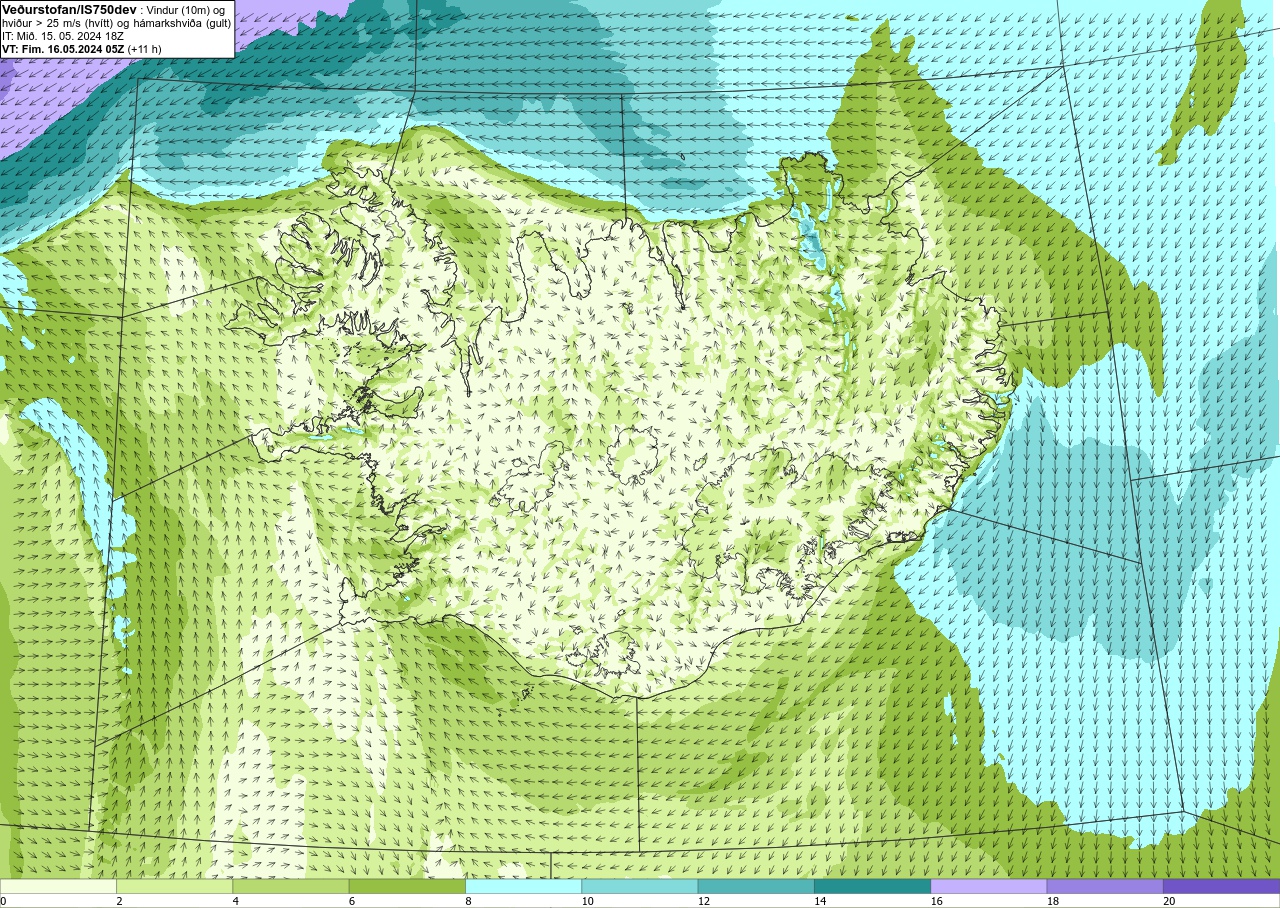Image resolution: width=1280 pixels, height=908 pixels.
Task: Click the '14' label on the color scale
Action: (x=820, y=901)
